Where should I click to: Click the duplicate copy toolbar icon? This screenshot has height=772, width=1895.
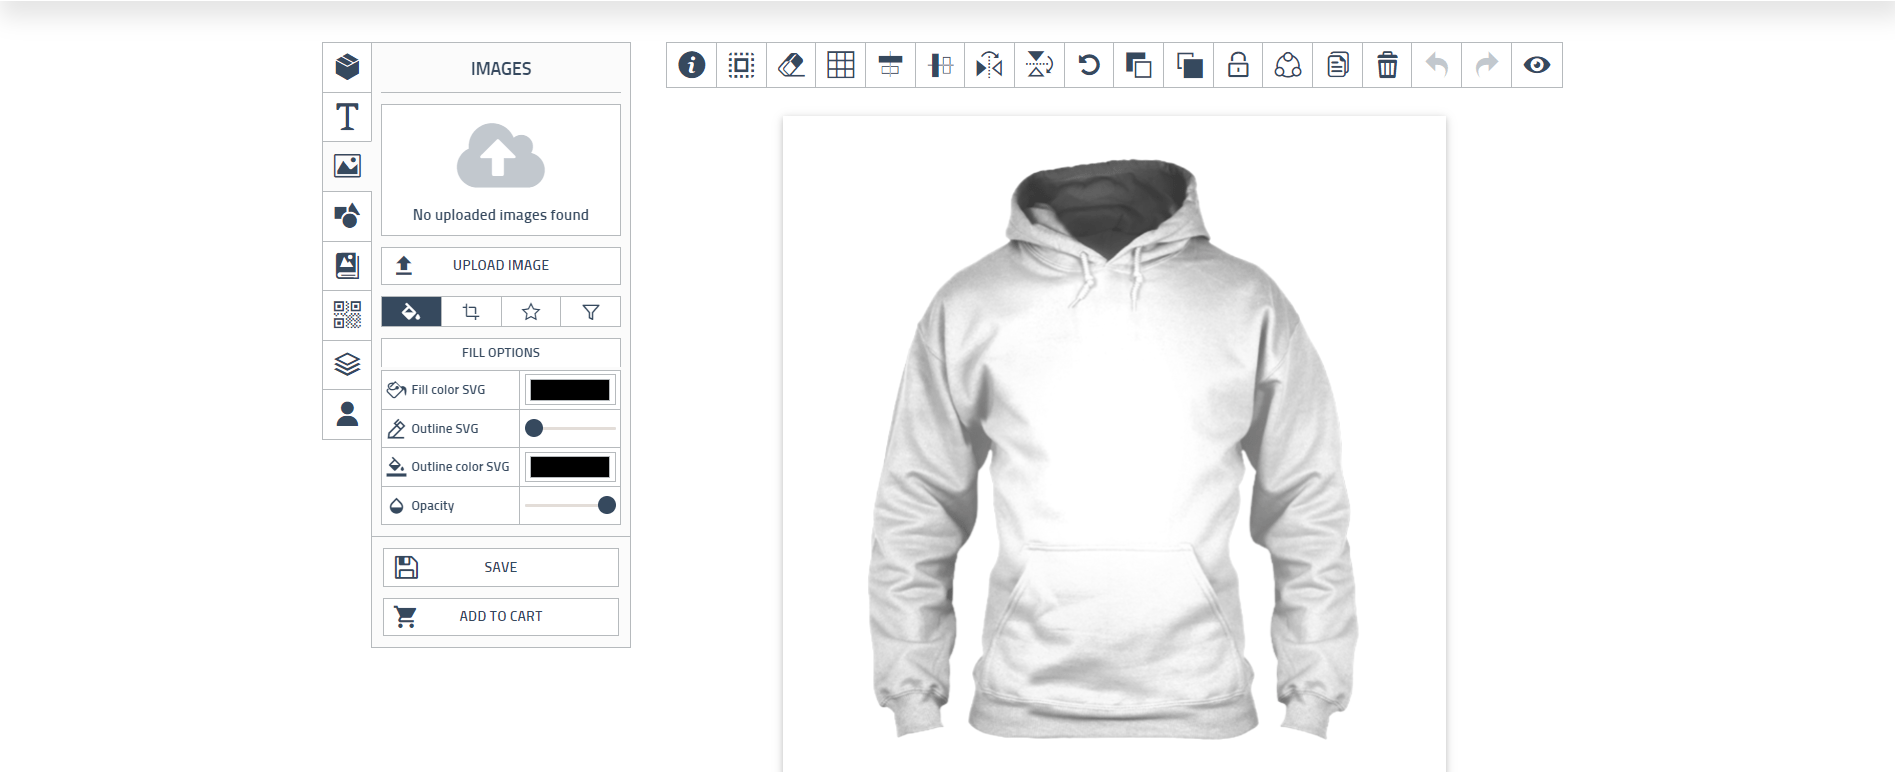(1338, 65)
